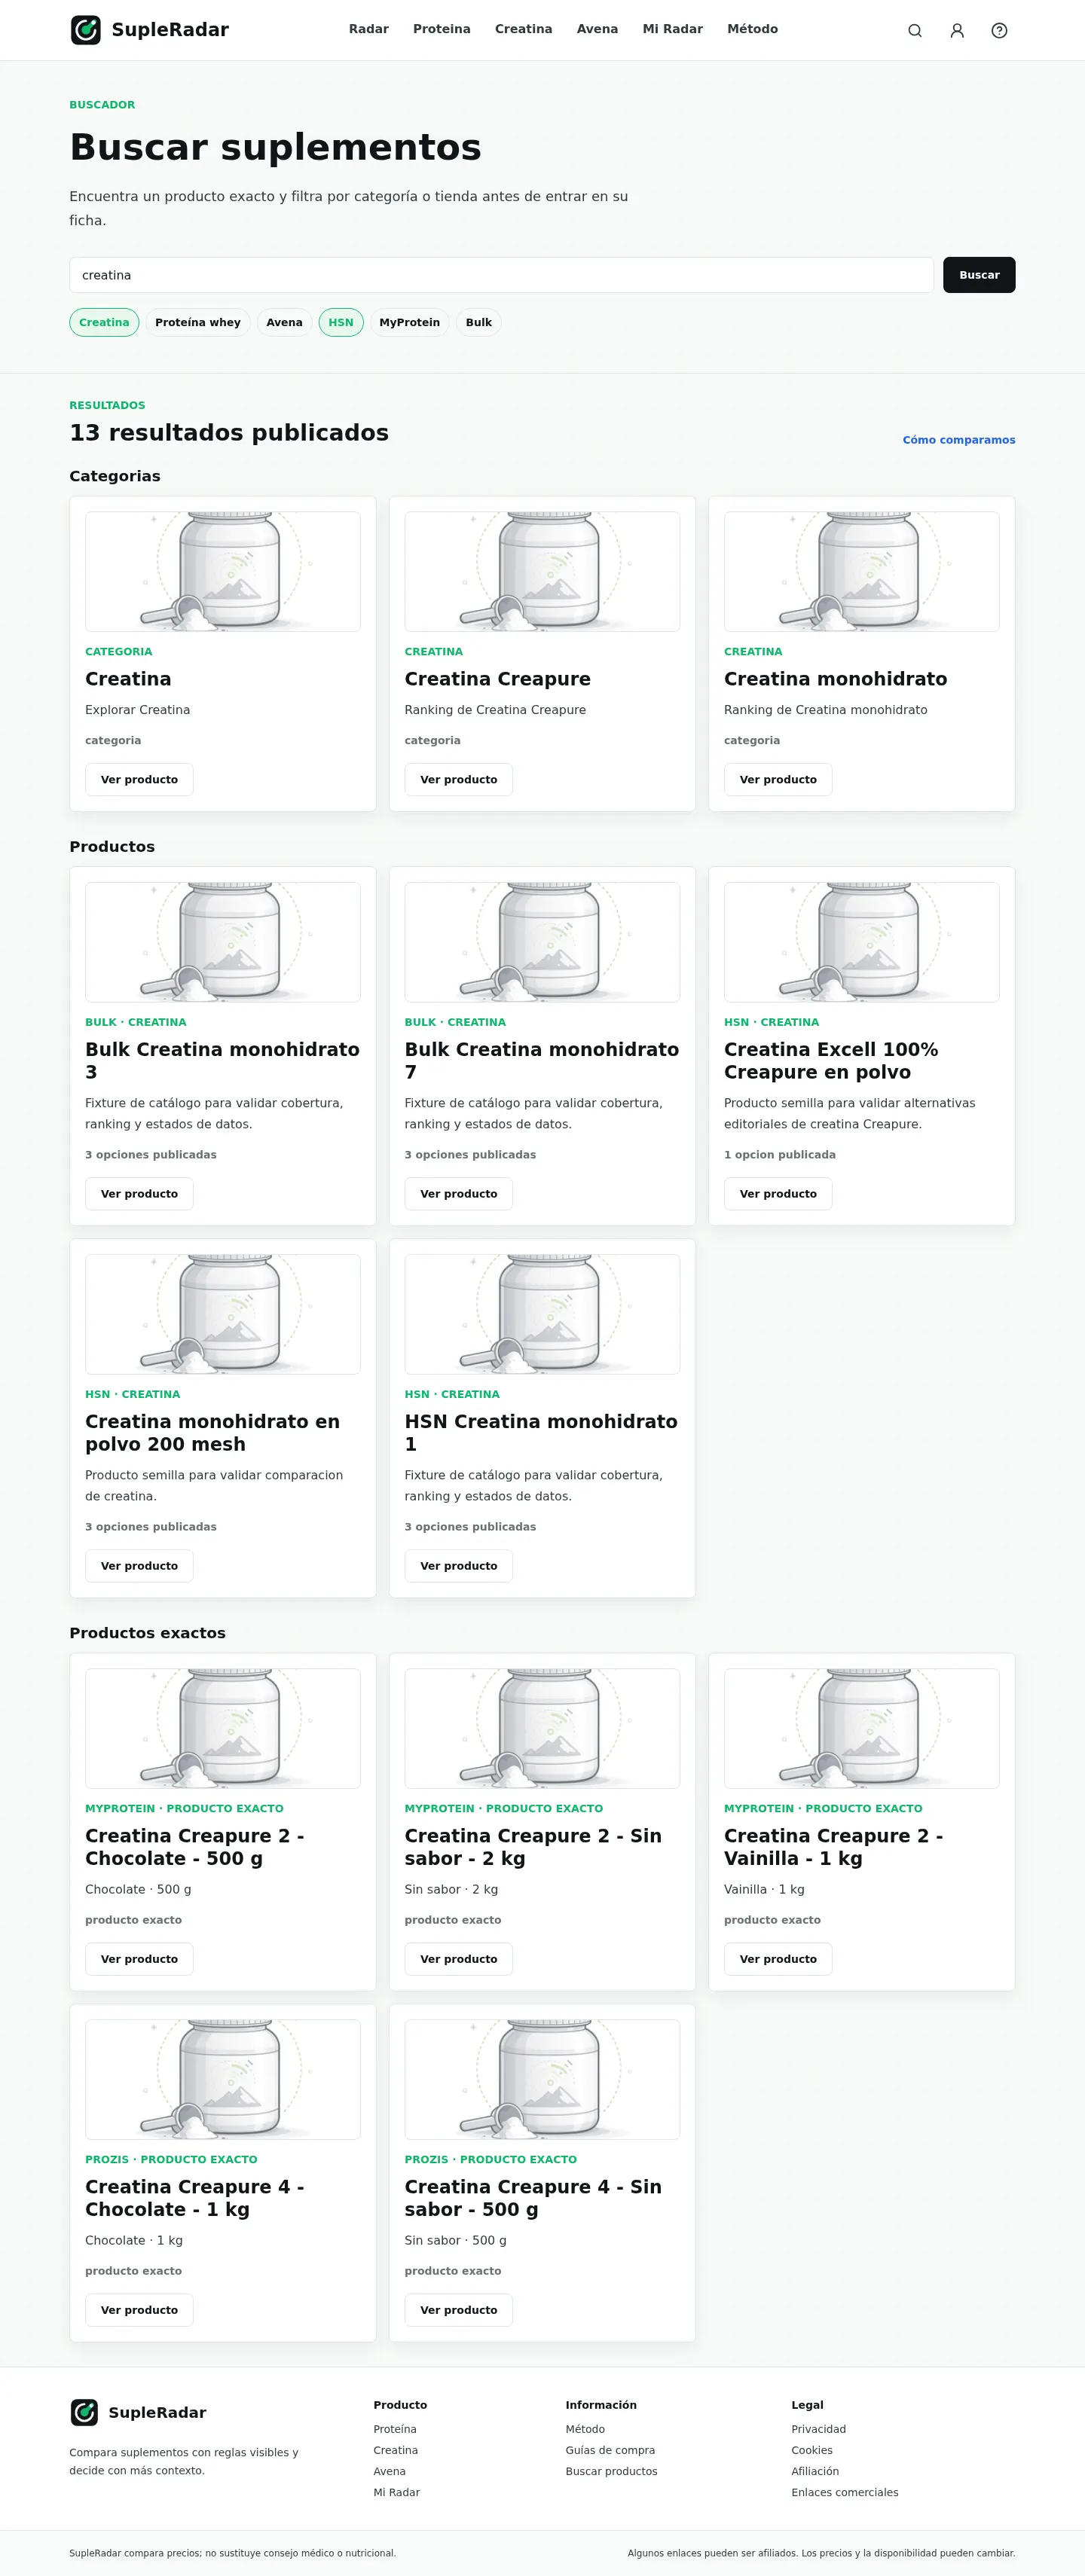Open the Creatina category card thumbnail image
Image resolution: width=1085 pixels, height=2576 pixels.
223,572
